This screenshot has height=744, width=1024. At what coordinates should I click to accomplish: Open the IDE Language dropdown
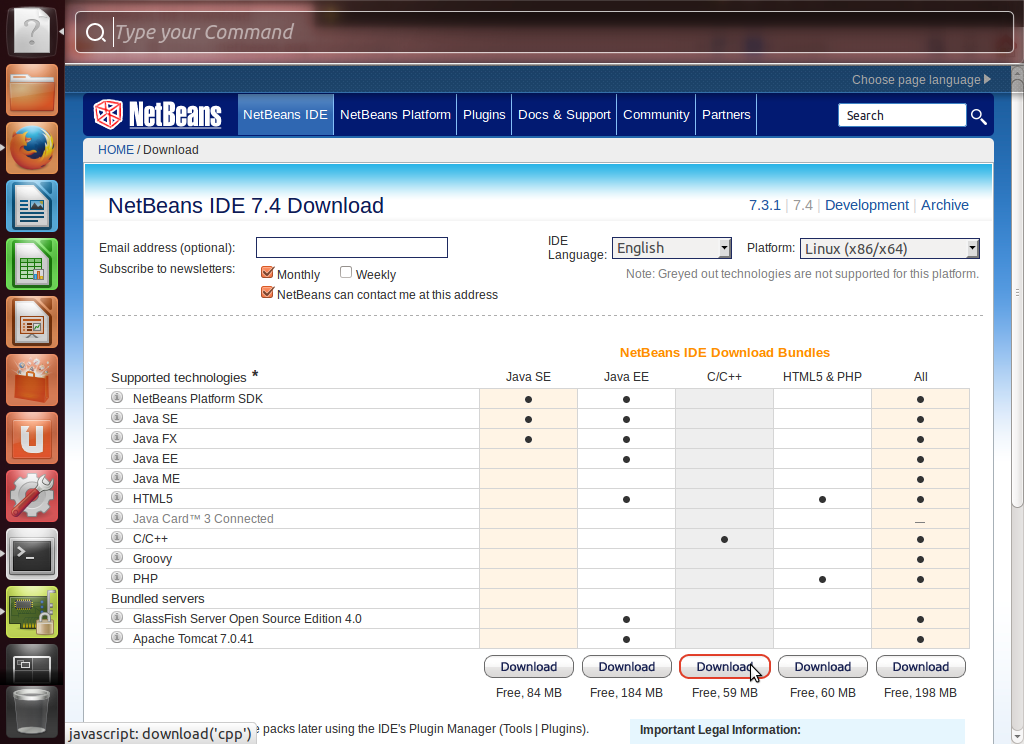pos(671,248)
